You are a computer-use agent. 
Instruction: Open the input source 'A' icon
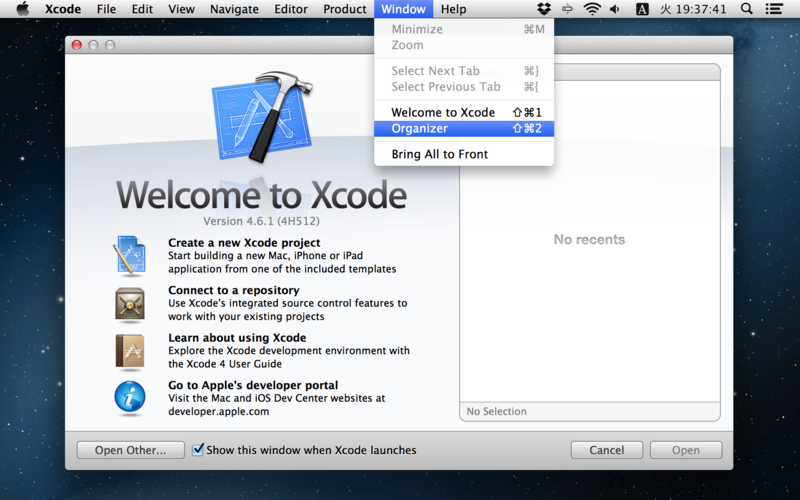(642, 9)
